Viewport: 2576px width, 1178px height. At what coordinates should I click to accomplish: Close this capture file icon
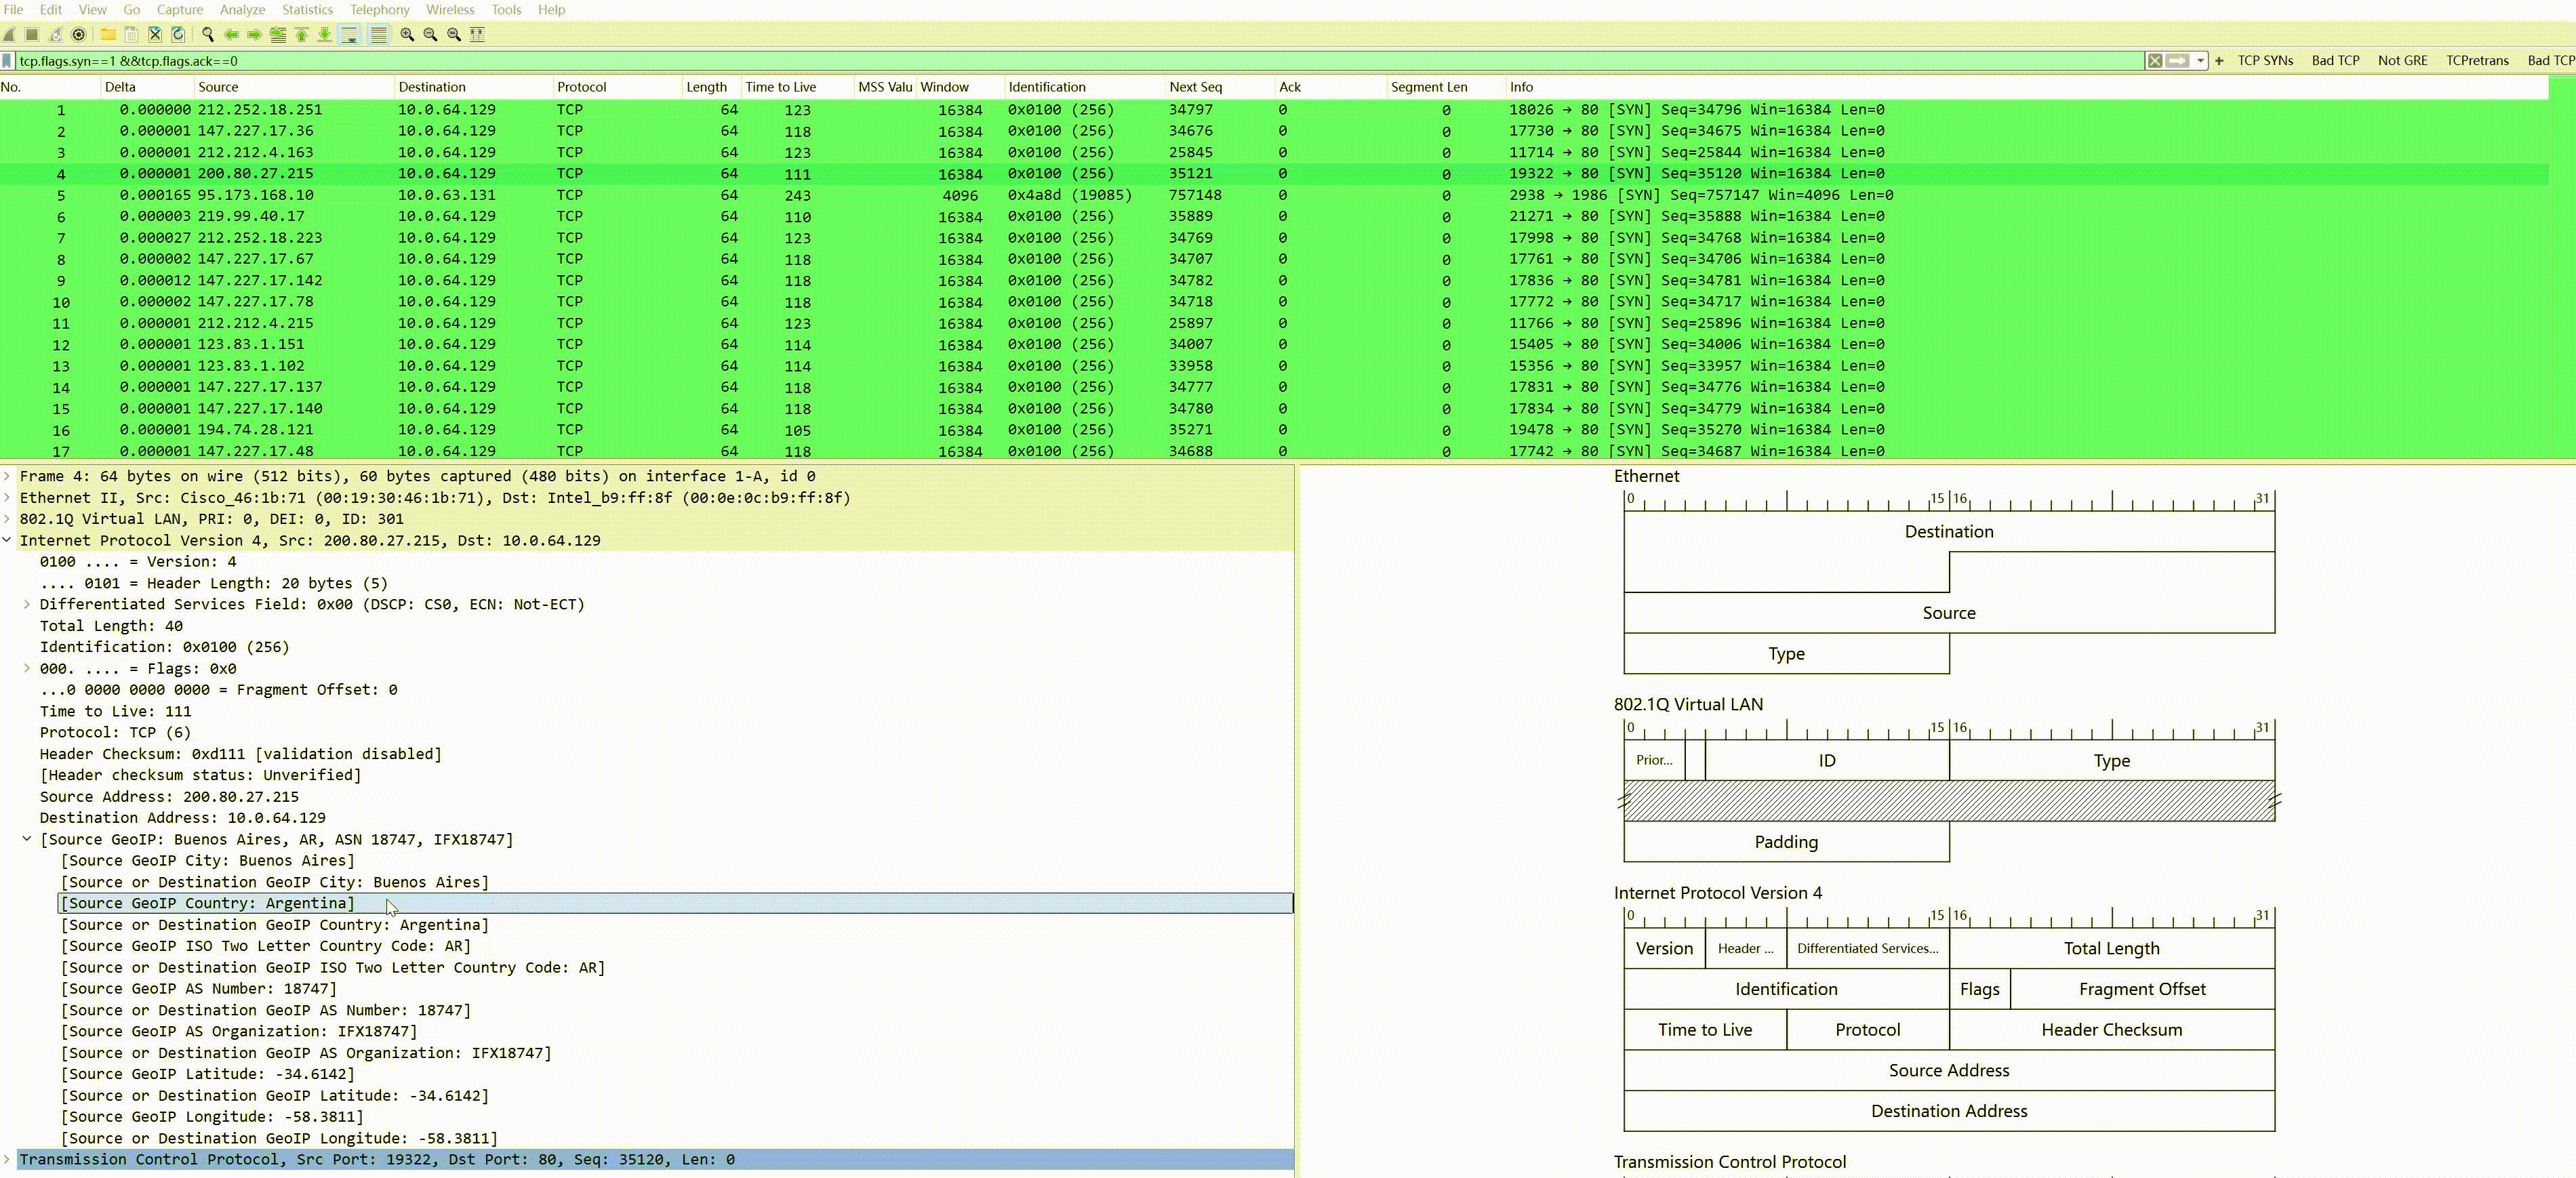pyautogui.click(x=155, y=34)
